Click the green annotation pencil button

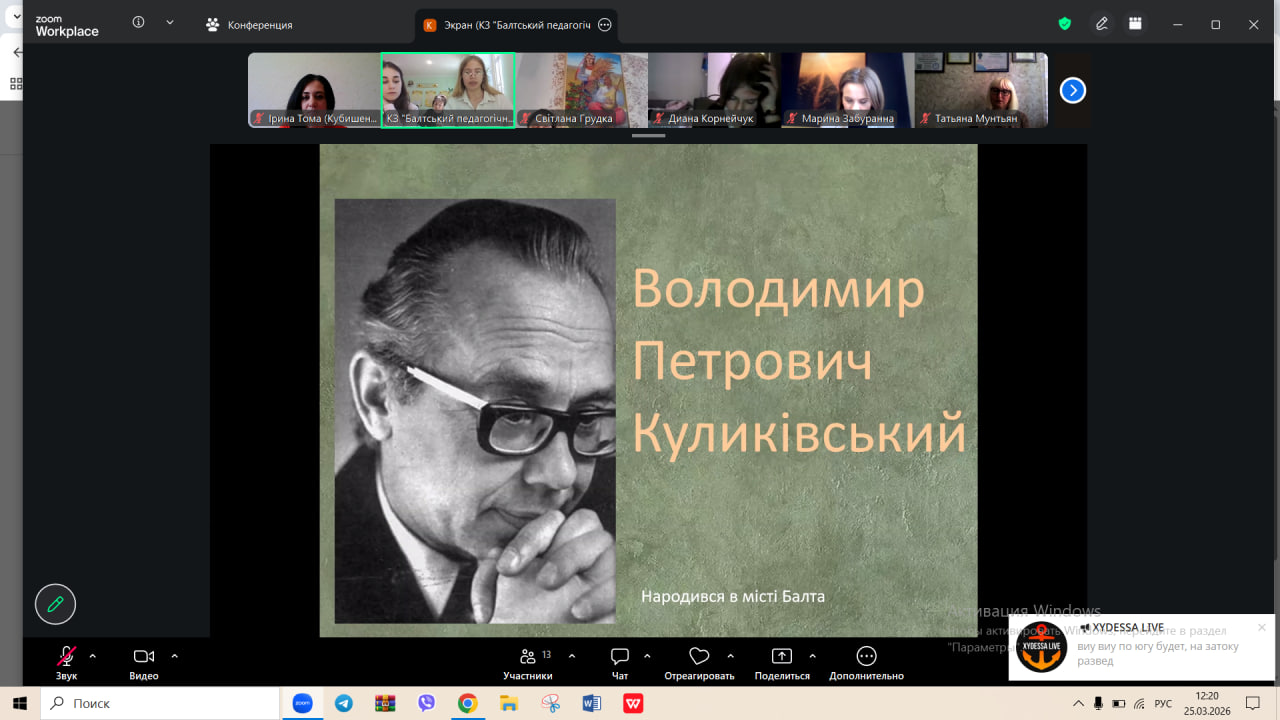tap(56, 604)
